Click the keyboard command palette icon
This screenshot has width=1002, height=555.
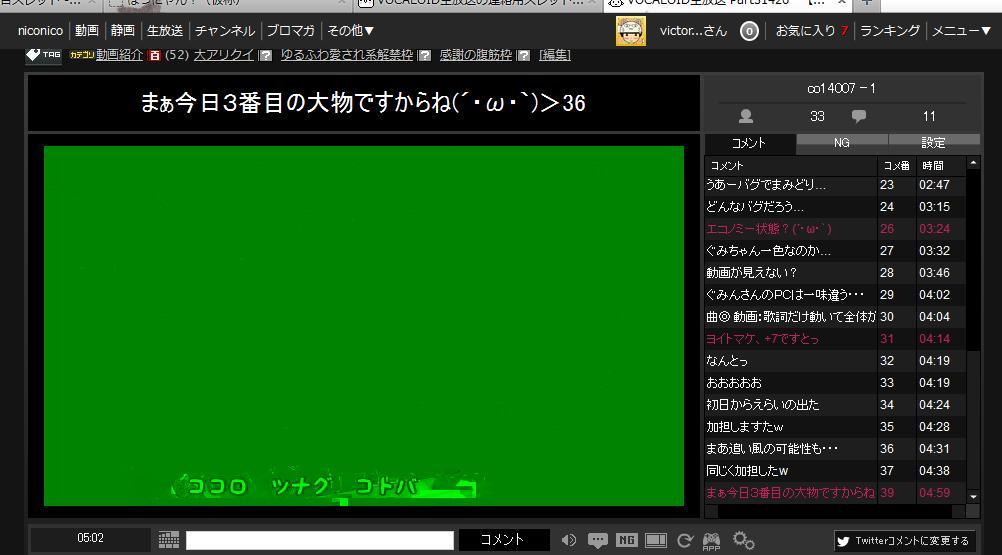click(169, 540)
